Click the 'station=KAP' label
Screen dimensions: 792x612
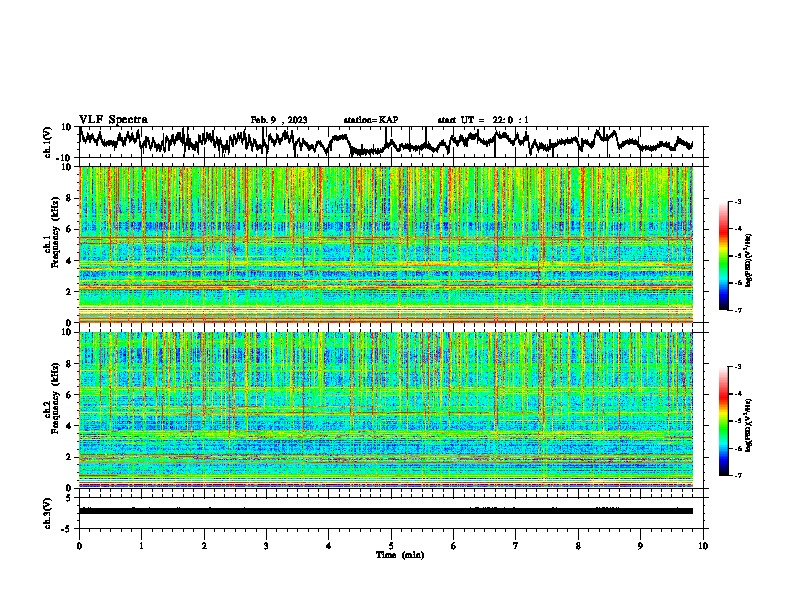(371, 120)
